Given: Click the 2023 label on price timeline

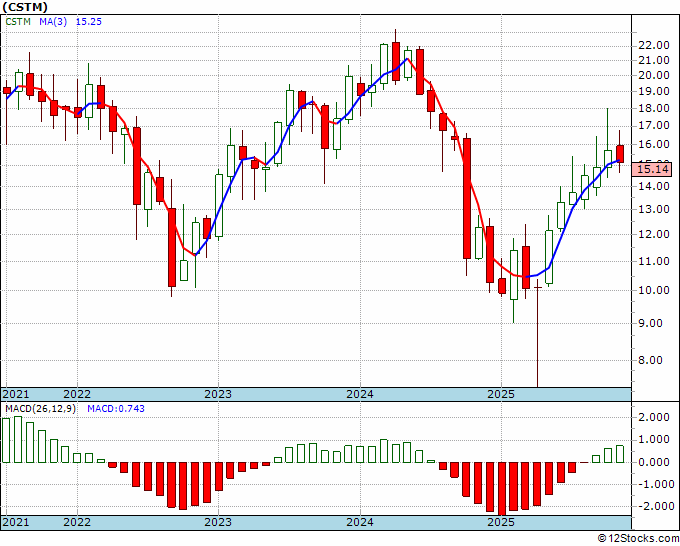Looking at the screenshot, I should 218,394.
